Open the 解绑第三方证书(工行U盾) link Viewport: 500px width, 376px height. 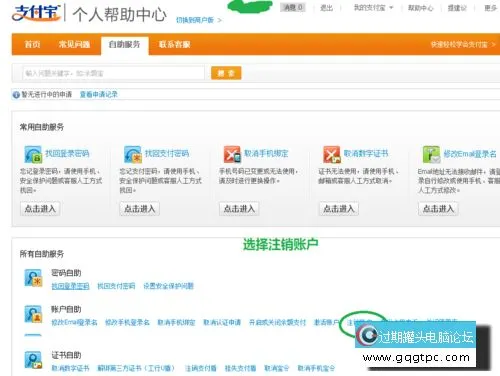(136, 368)
